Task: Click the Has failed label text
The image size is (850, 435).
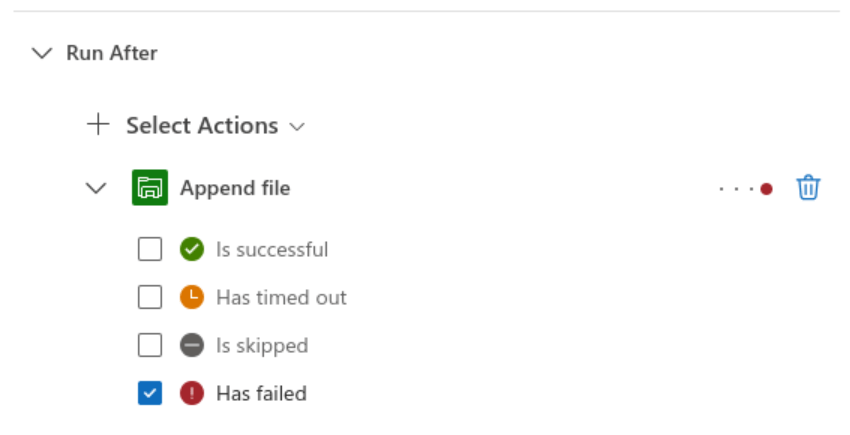Action: coord(261,393)
